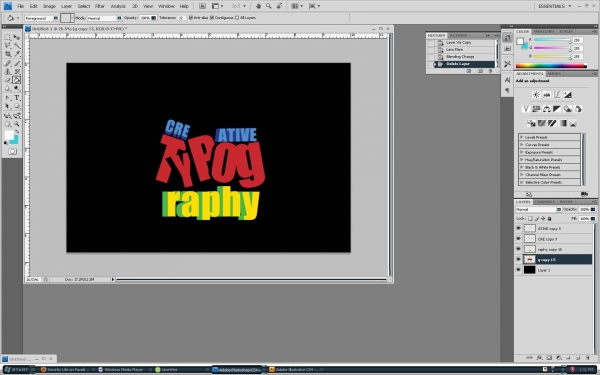This screenshot has width=600, height=375.
Task: Select the Move tool
Action: [16, 37]
